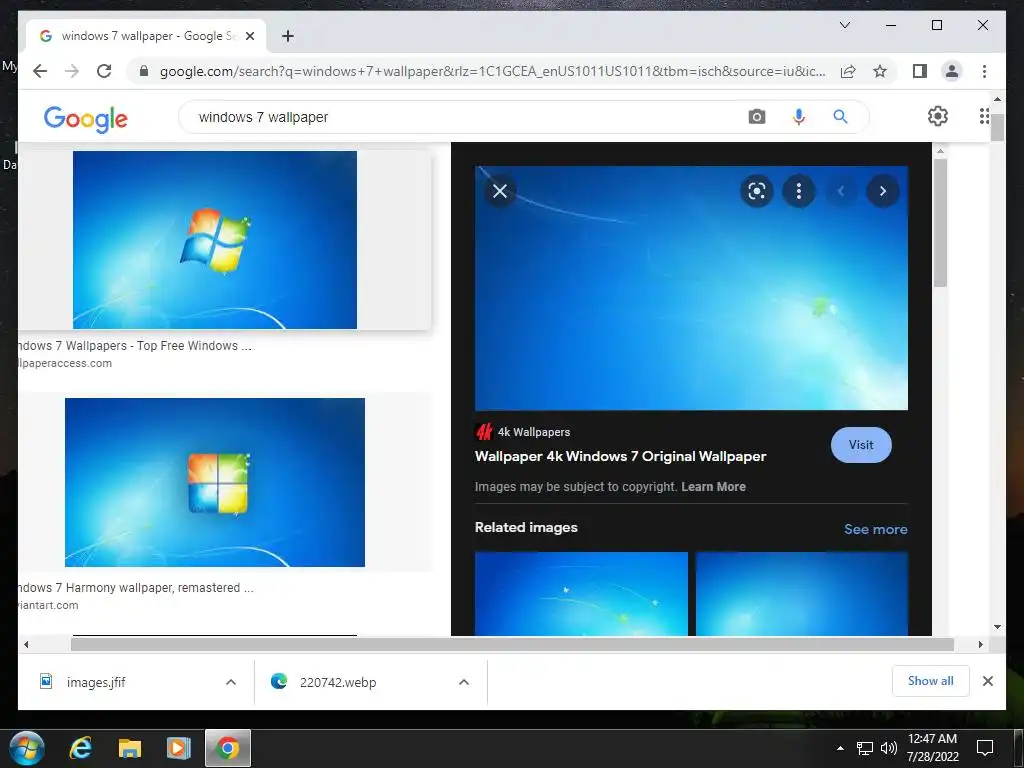The image size is (1024, 768).
Task: Click Harmony wallpaper, remastered caption
Action: point(136,587)
